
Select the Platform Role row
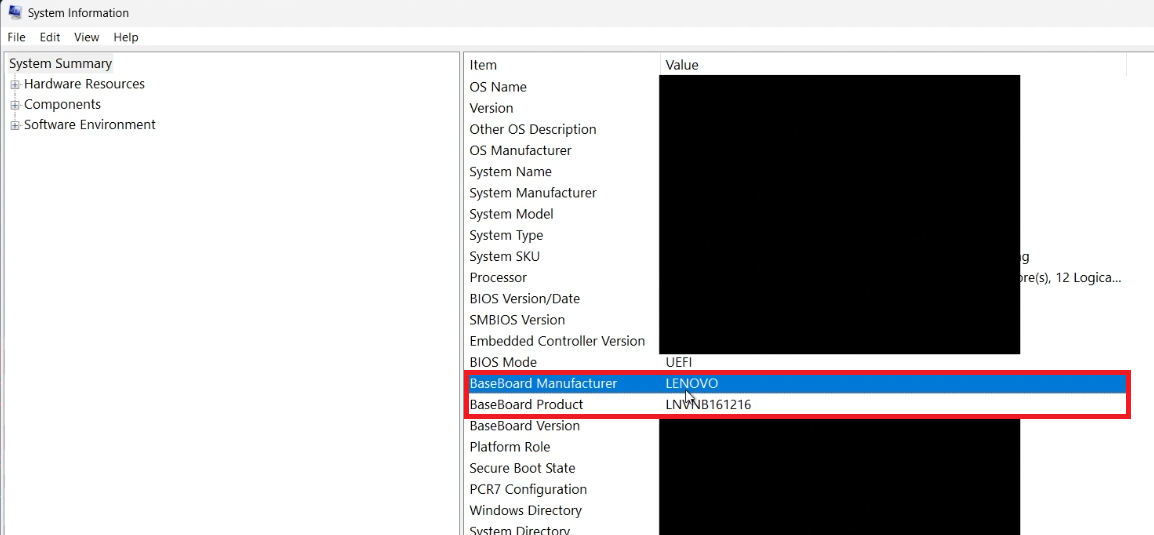pos(796,447)
